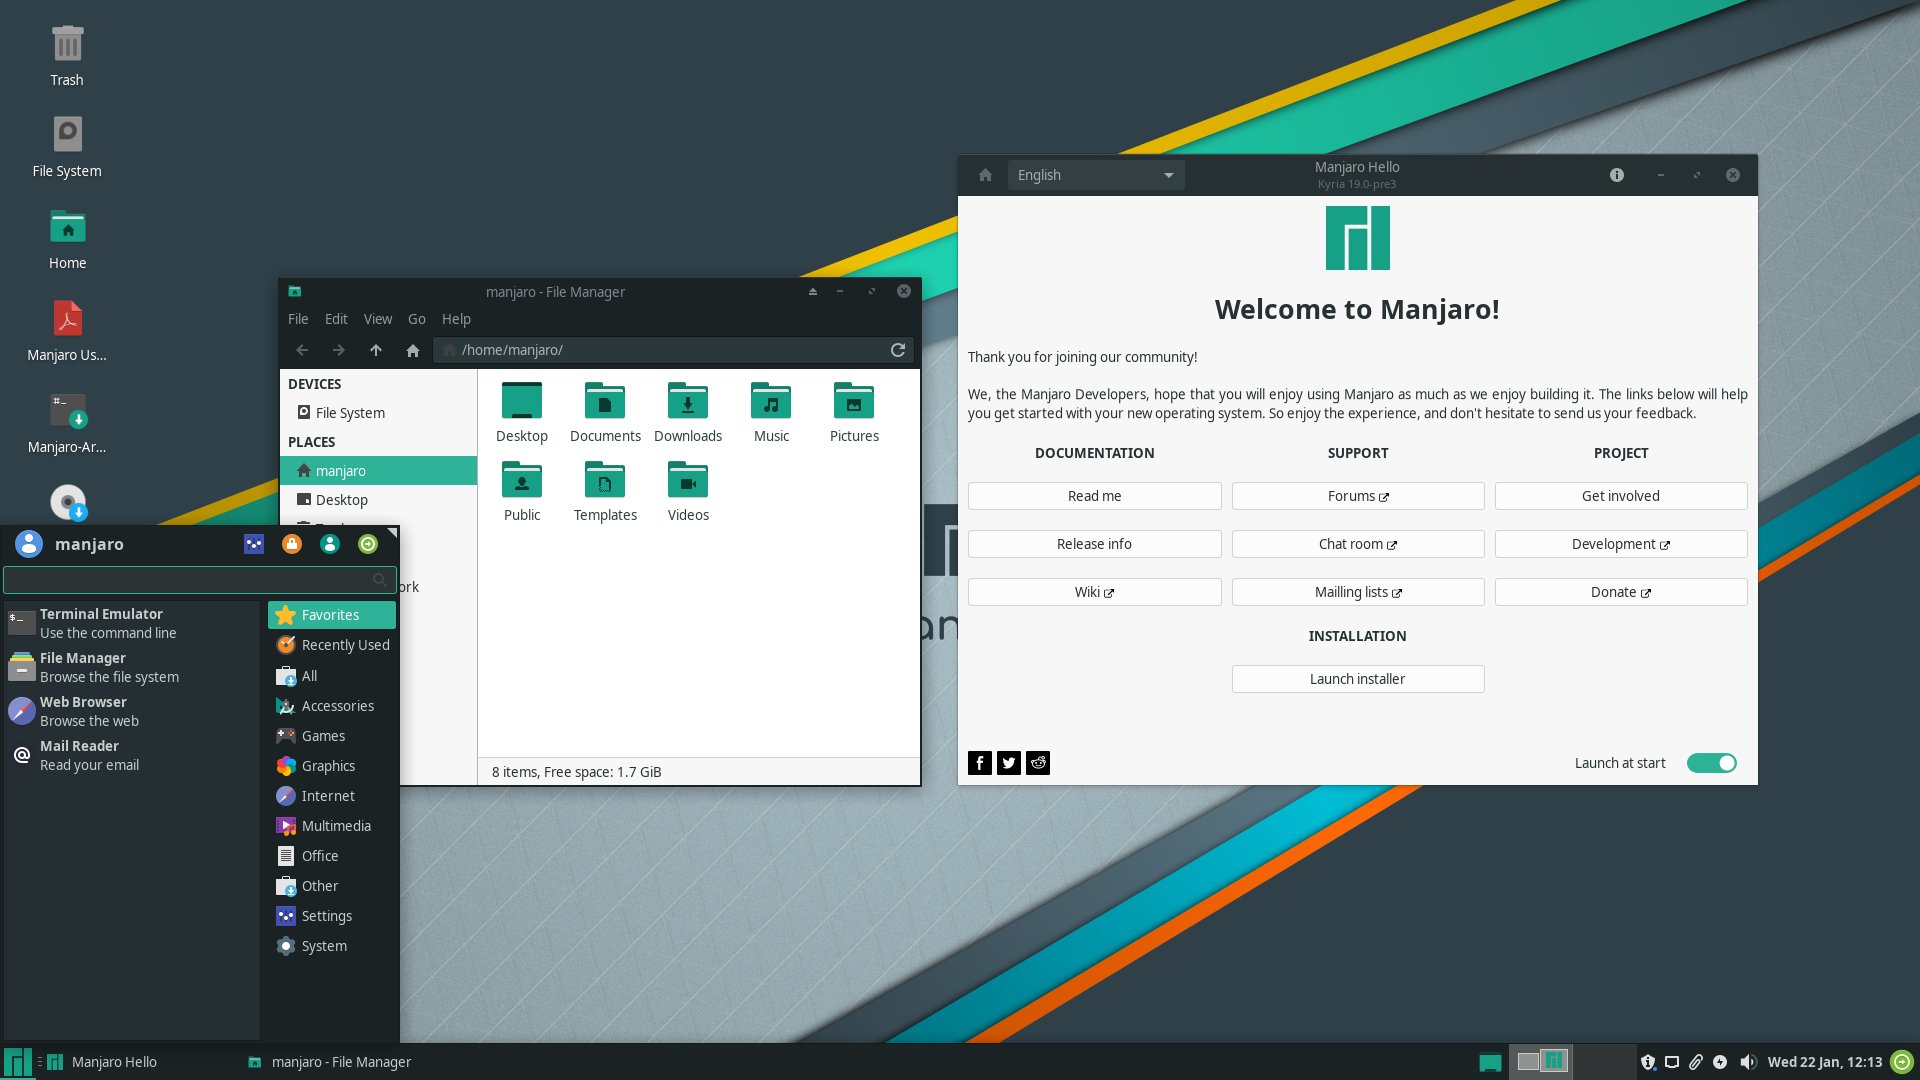Screen dimensions: 1920x1080
Task: Open the Reddit icon in Manjaro Hello
Action: (1037, 762)
